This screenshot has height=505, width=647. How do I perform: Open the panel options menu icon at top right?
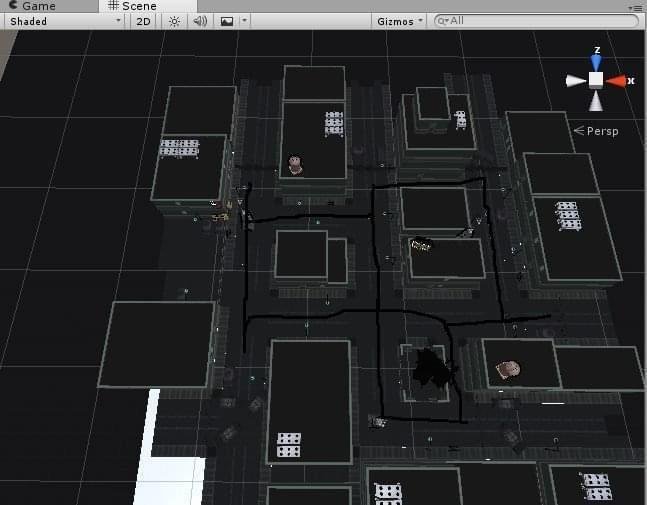click(x=634, y=7)
